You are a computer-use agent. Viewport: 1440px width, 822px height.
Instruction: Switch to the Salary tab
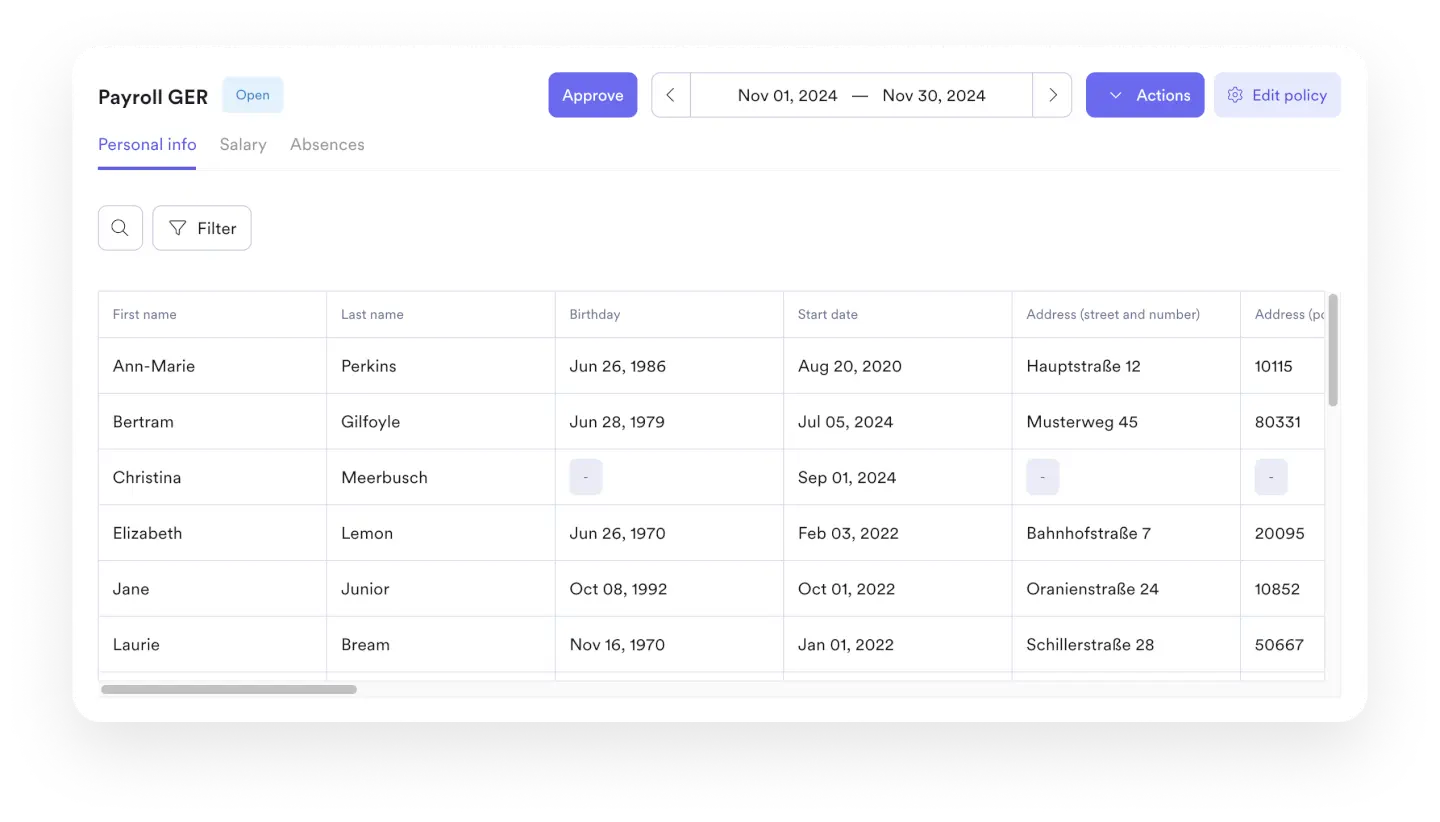(243, 144)
